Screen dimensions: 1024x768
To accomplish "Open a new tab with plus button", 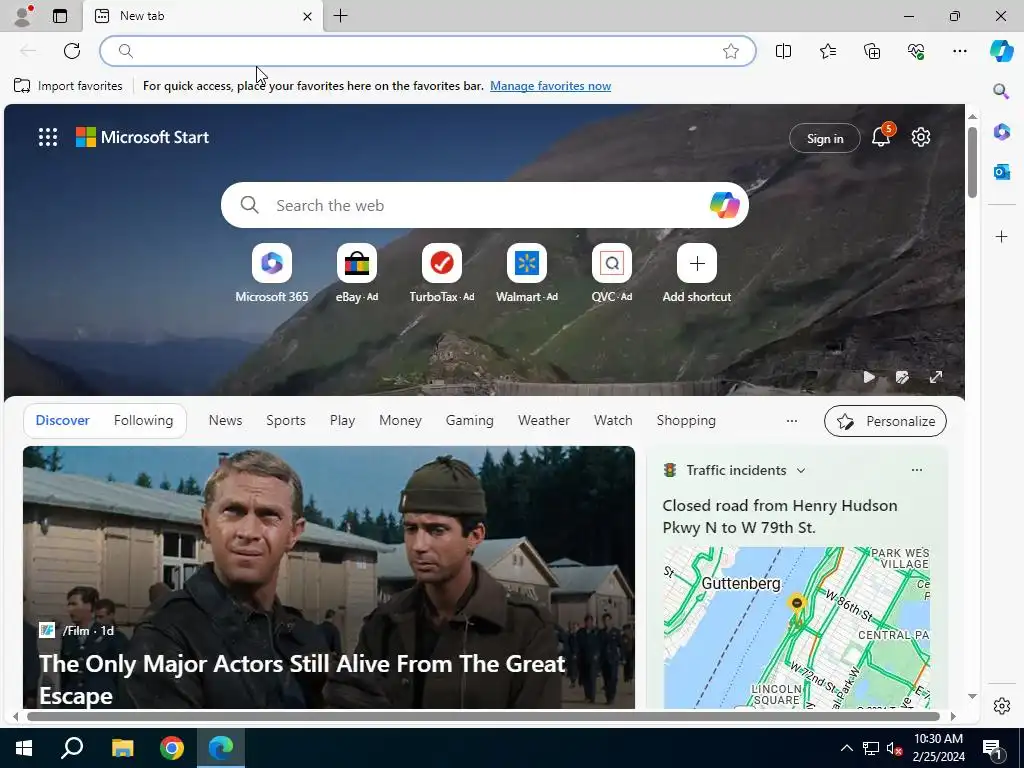I will pos(340,16).
